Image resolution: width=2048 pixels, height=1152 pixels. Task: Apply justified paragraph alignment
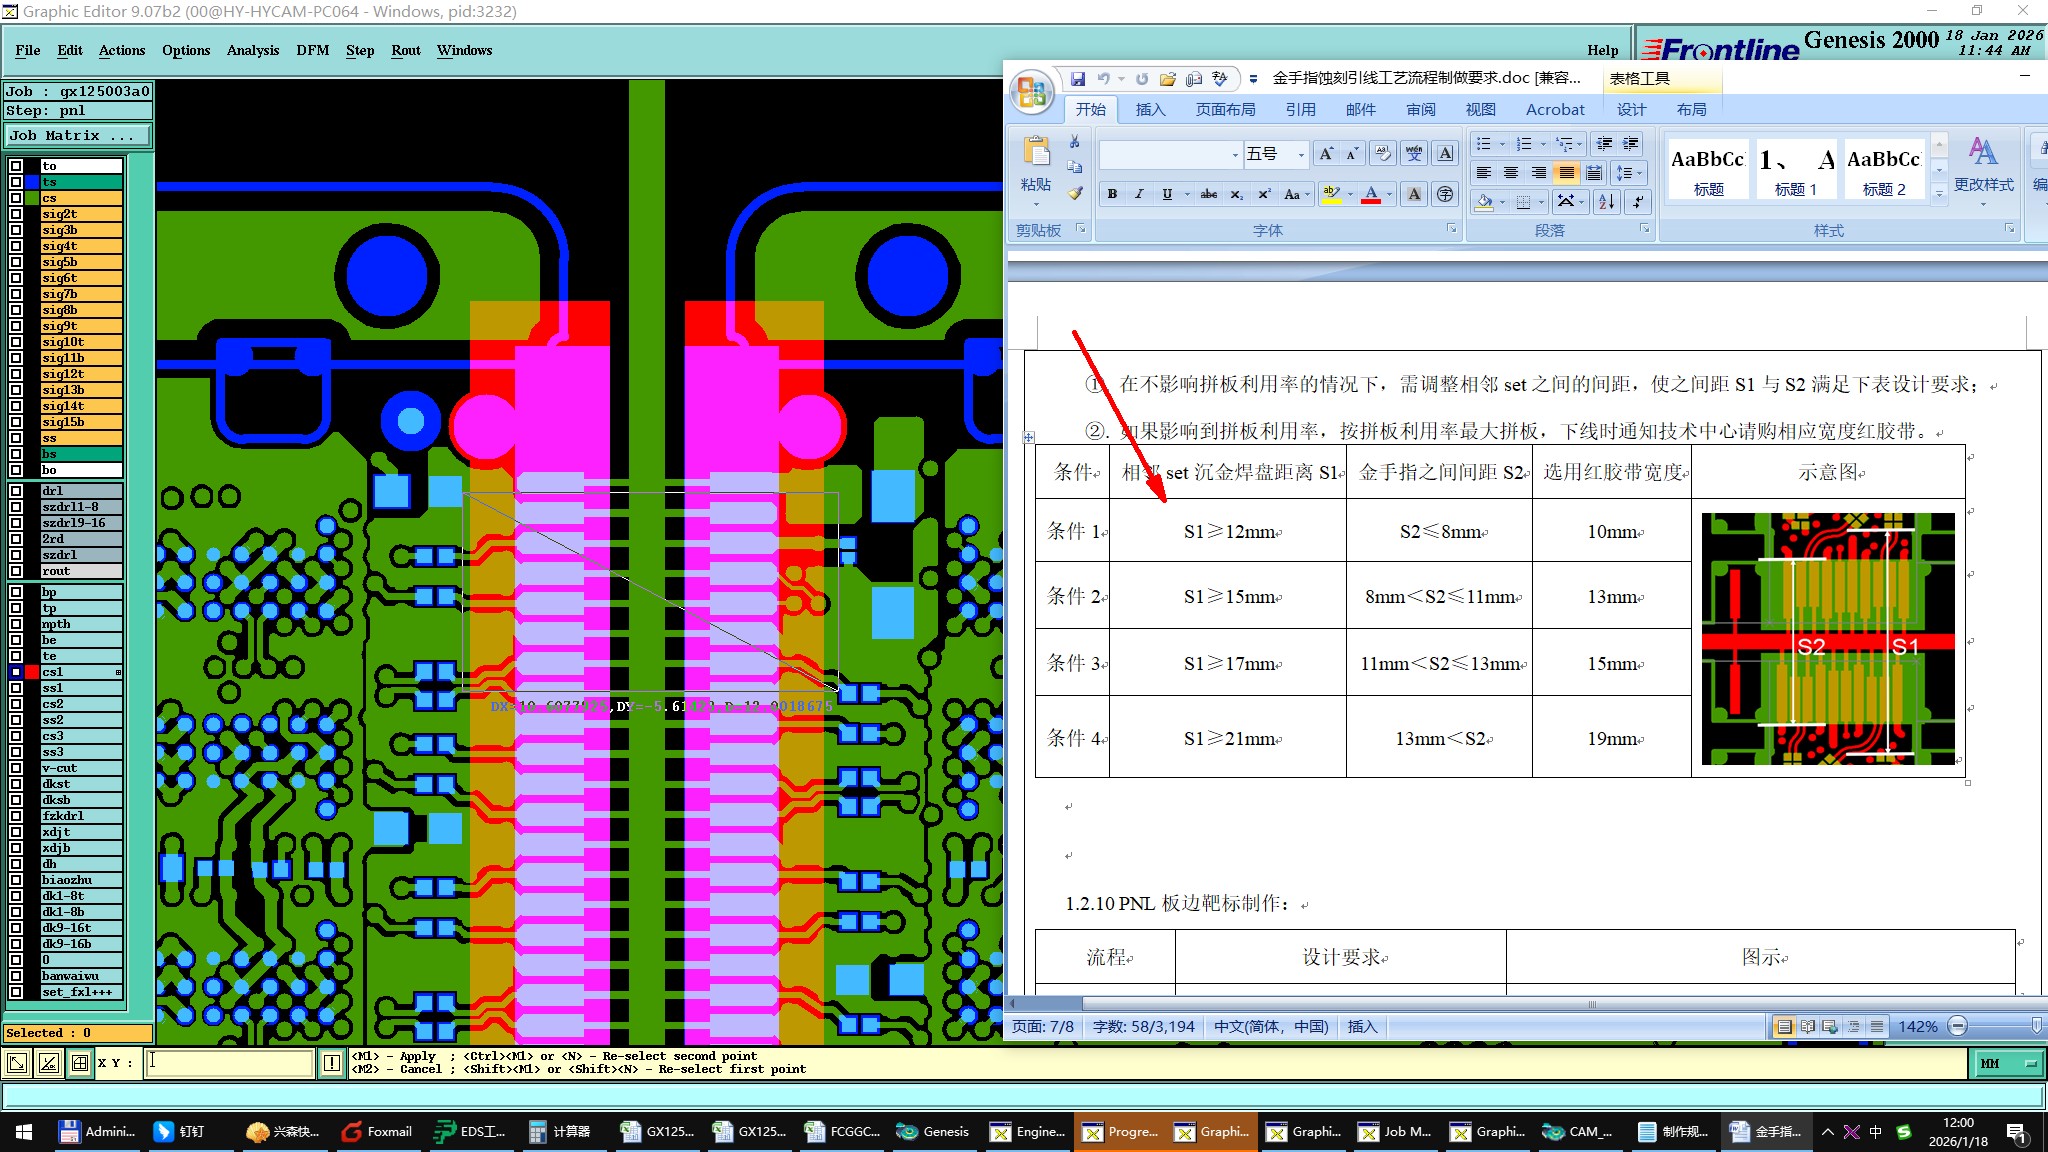tap(1566, 173)
